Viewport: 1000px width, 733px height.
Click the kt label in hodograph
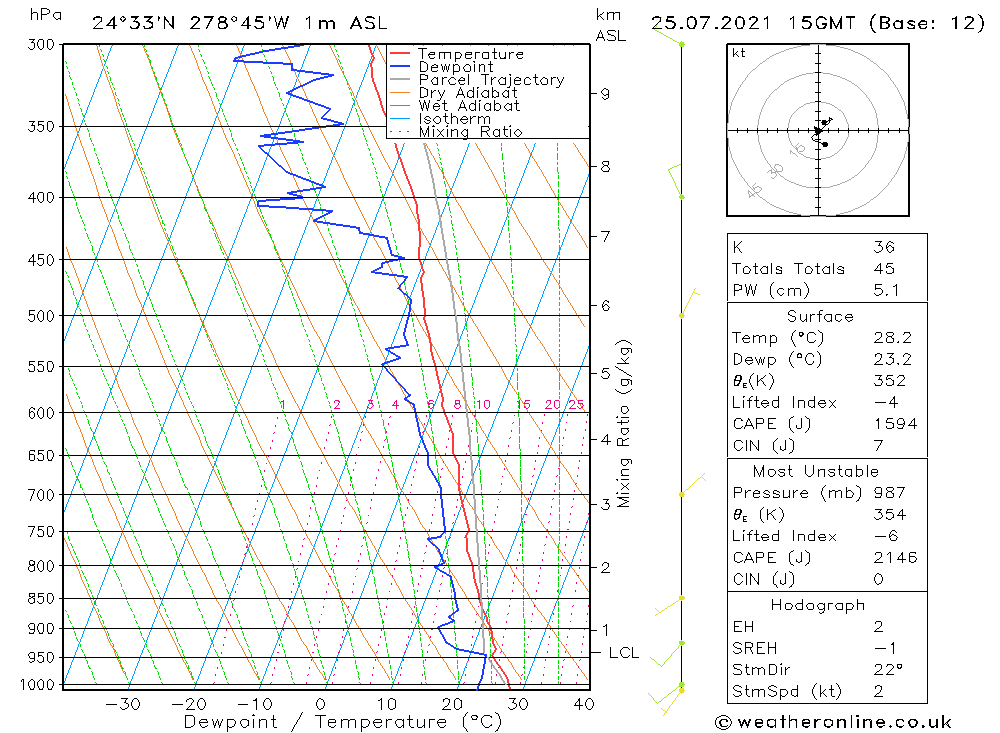[x=739, y=53]
